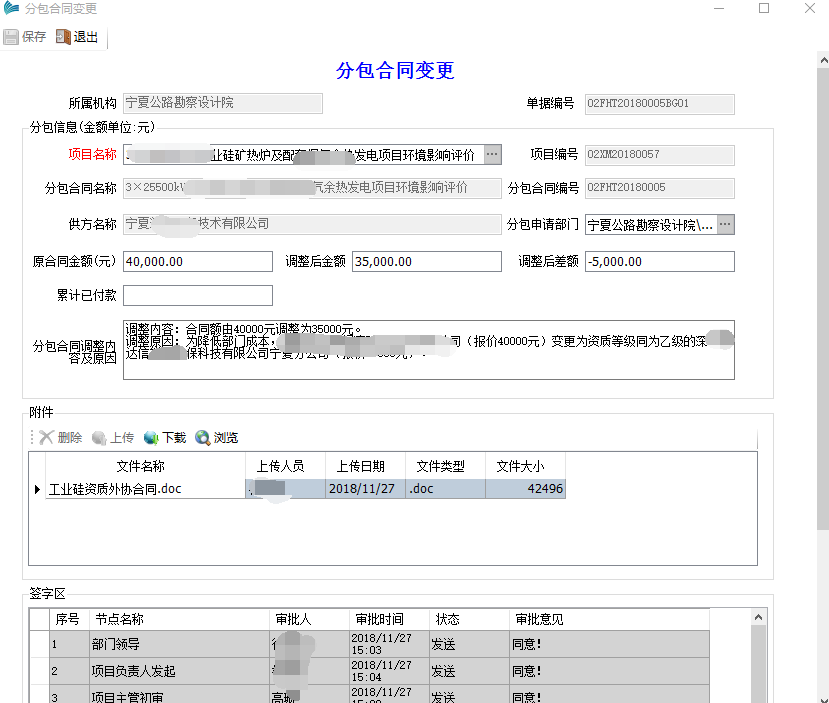Click the upload date cell 2018/11/27
The width and height of the screenshot is (829, 703).
[x=365, y=489]
